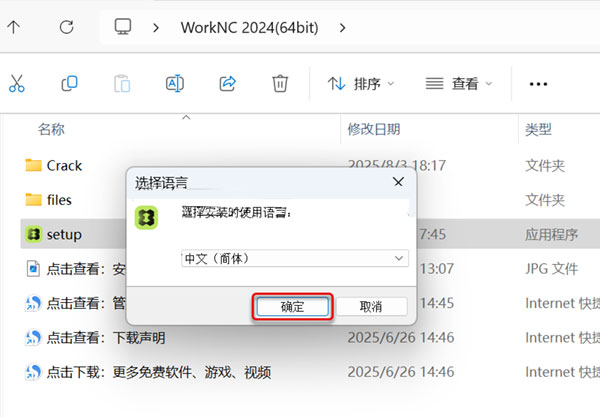Viewport: 600px width, 417px height.
Task: Click icon of 更多免费软件 shortcut
Action: point(33,372)
